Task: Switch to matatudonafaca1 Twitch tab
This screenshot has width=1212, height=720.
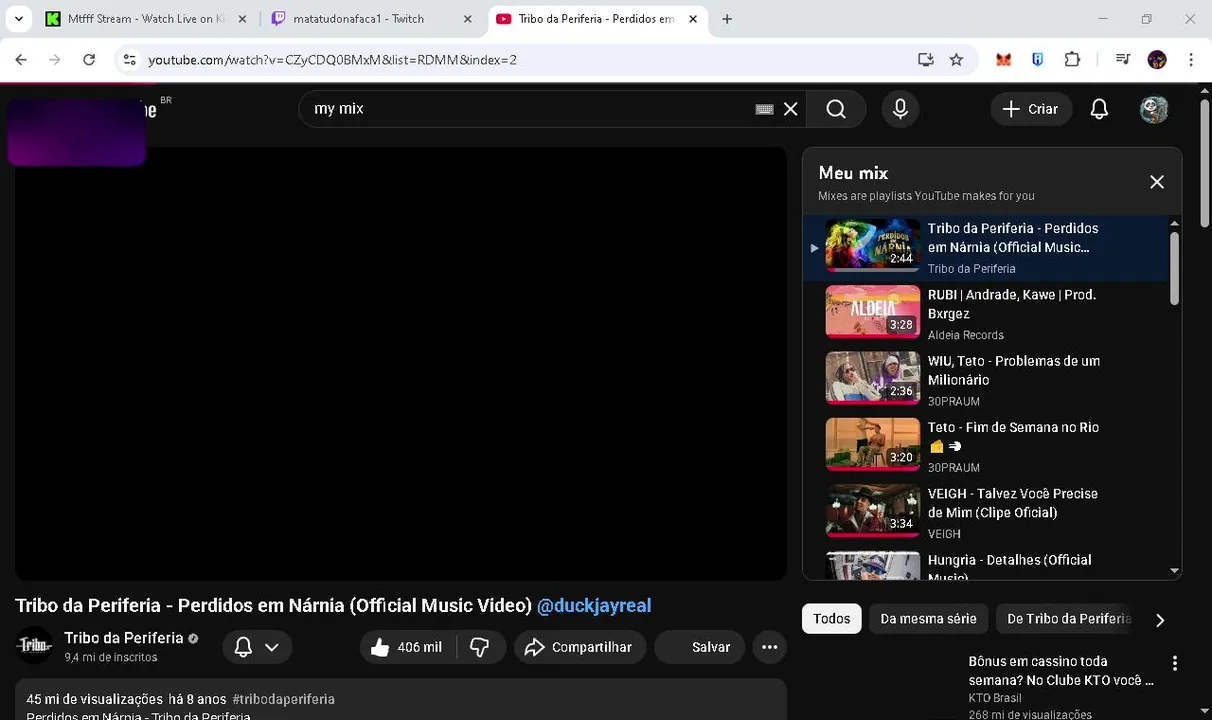Action: [x=359, y=19]
